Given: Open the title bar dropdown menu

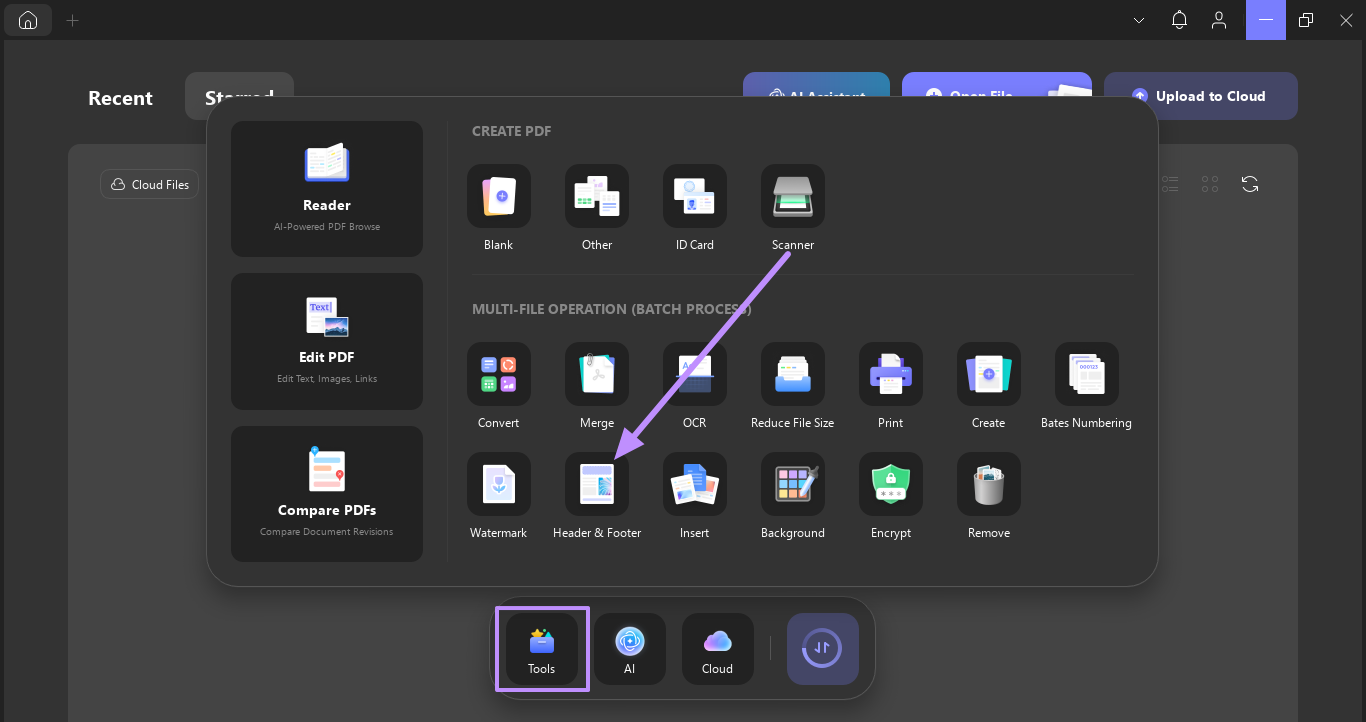Looking at the screenshot, I should 1138,19.
